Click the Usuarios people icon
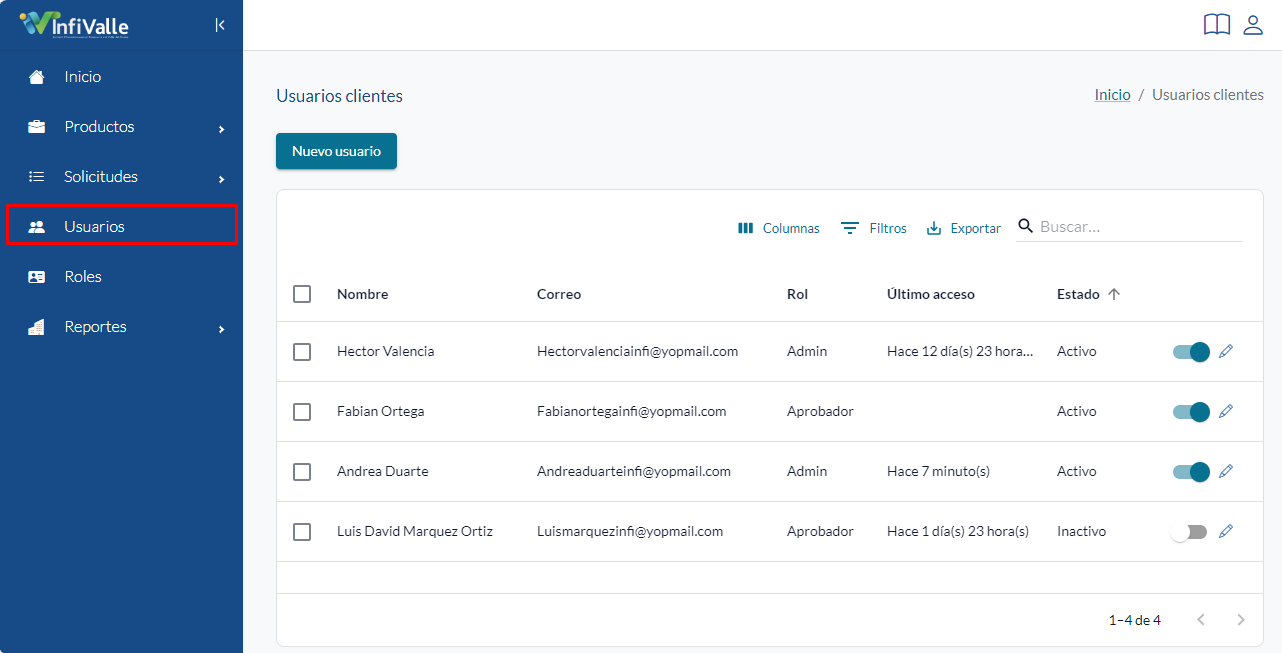 tap(37, 227)
